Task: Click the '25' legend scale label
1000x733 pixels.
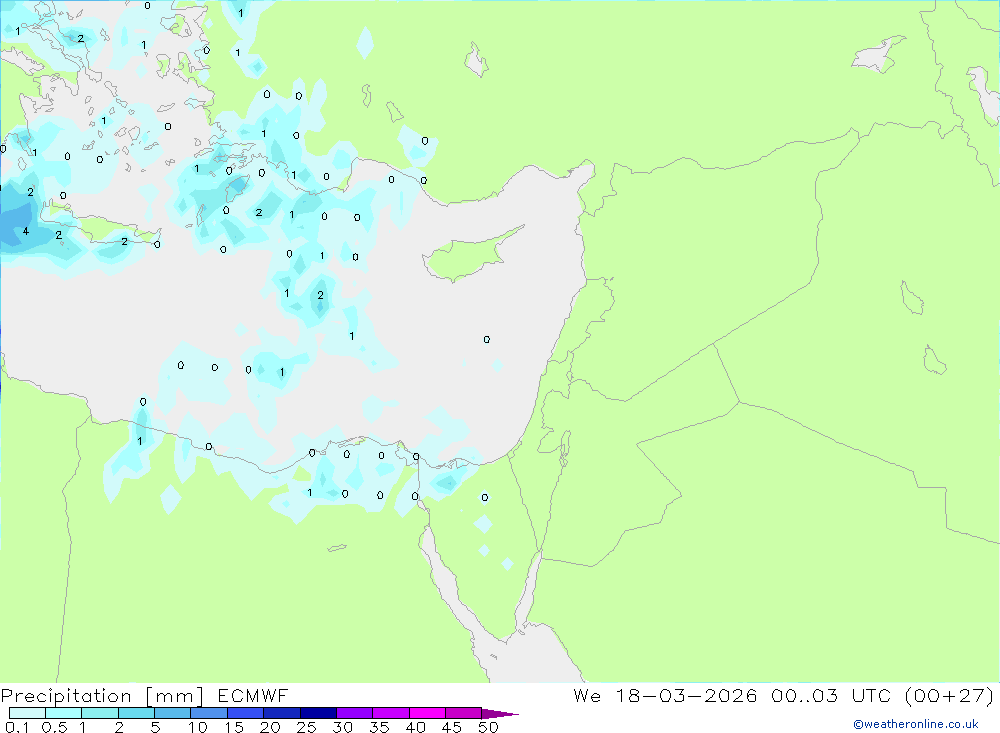Action: [x=307, y=727]
